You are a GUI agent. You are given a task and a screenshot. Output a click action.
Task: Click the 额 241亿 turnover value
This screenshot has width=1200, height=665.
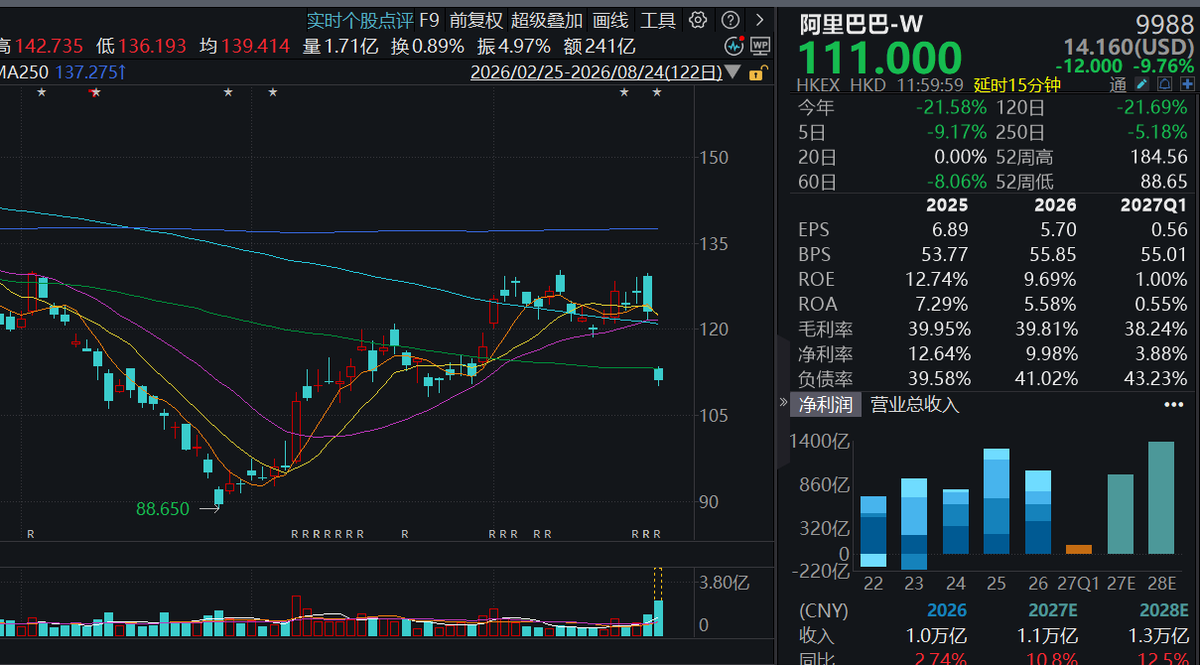(x=599, y=46)
